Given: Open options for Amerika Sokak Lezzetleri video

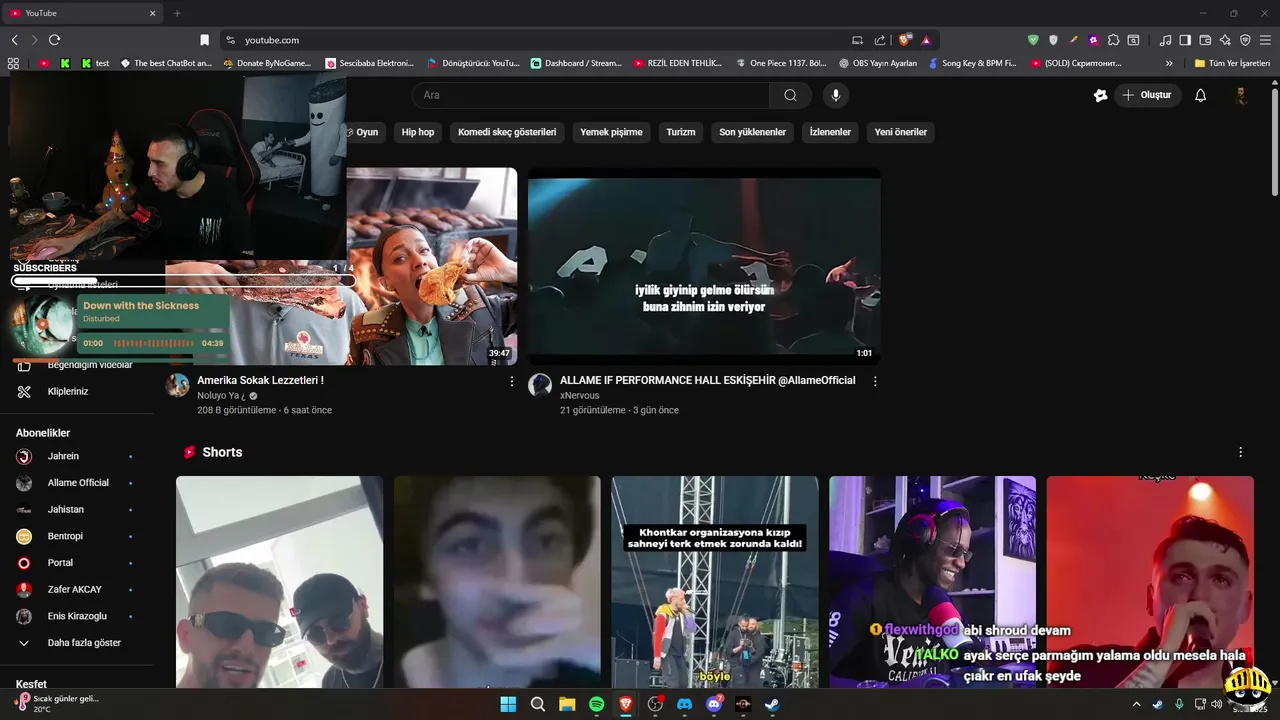Looking at the screenshot, I should pyautogui.click(x=512, y=381).
